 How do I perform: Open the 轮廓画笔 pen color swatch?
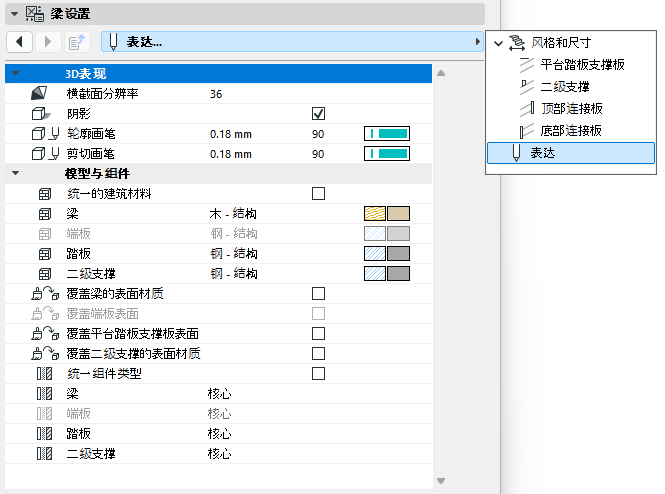387,134
